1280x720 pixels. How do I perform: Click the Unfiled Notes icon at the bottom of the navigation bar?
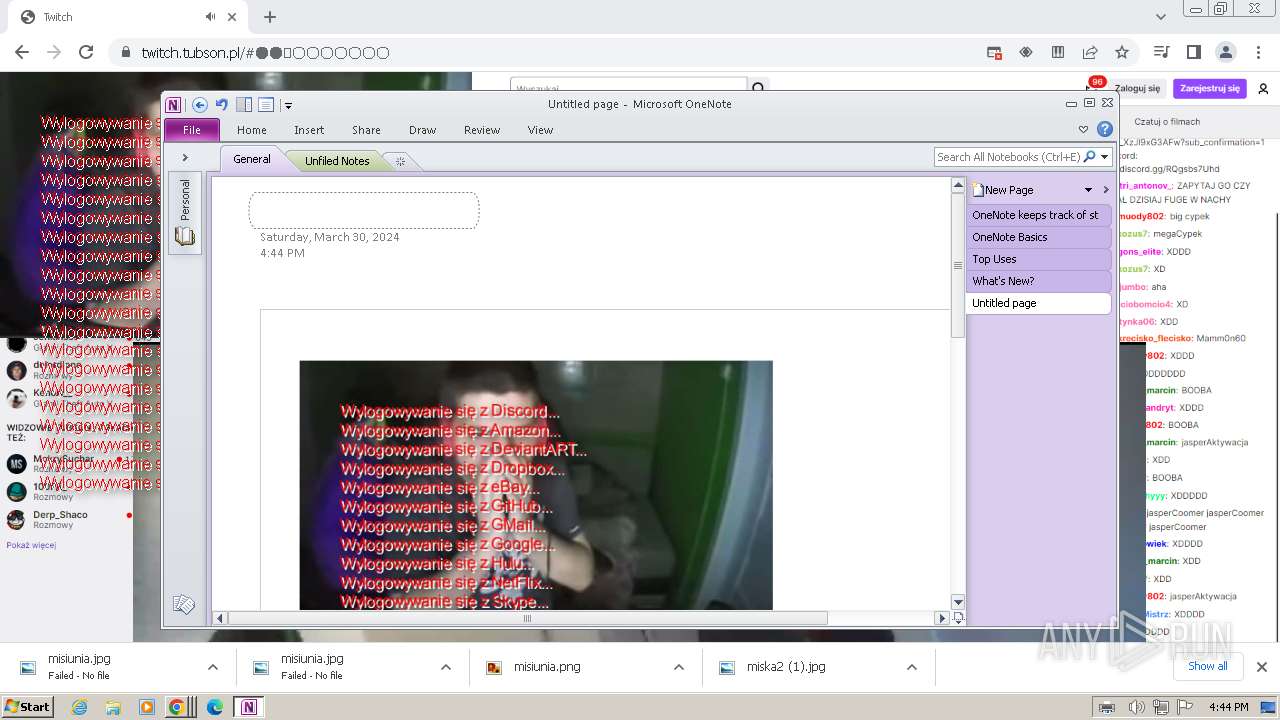tap(184, 604)
